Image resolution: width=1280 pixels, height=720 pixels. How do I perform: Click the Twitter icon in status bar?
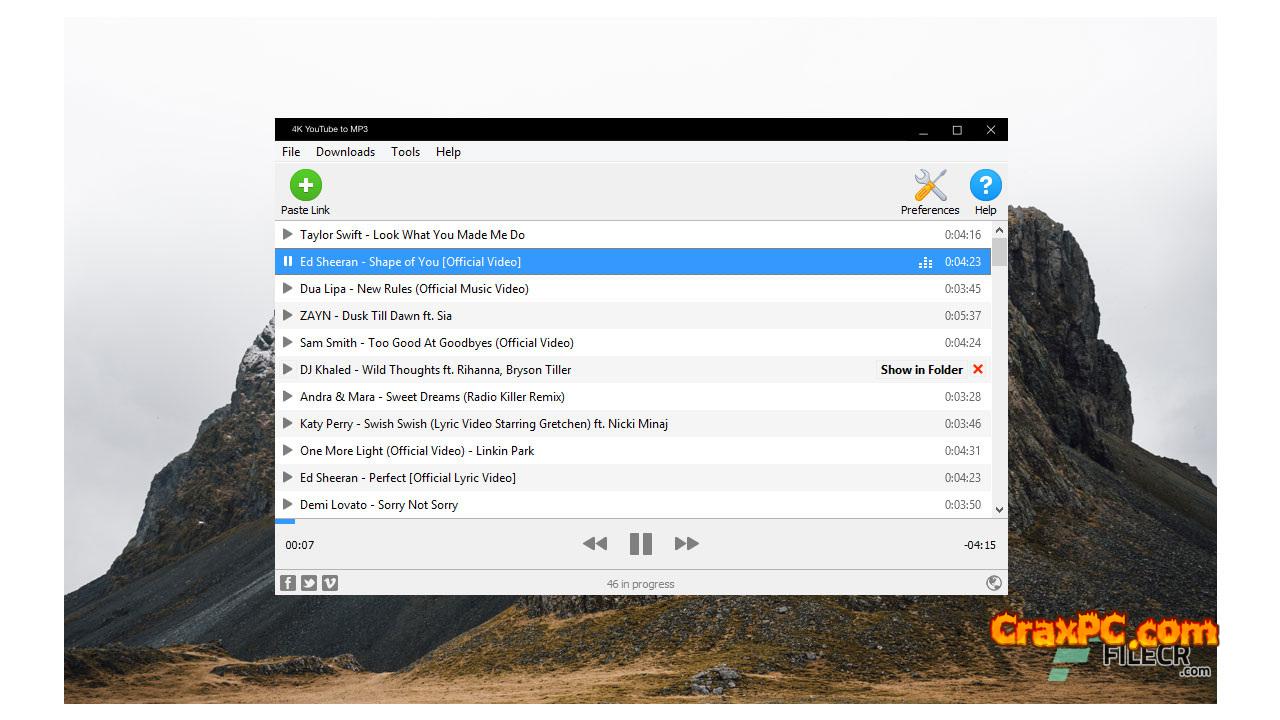[309, 583]
